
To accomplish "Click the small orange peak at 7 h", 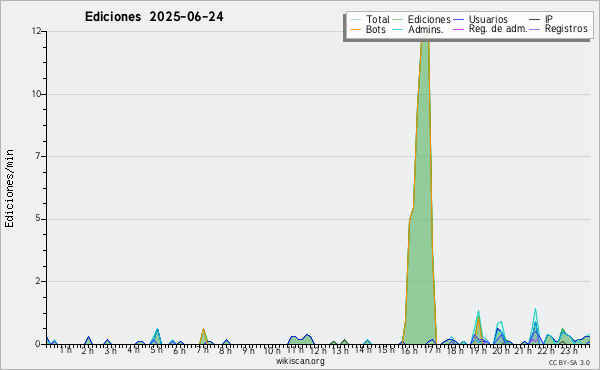I will (203, 336).
